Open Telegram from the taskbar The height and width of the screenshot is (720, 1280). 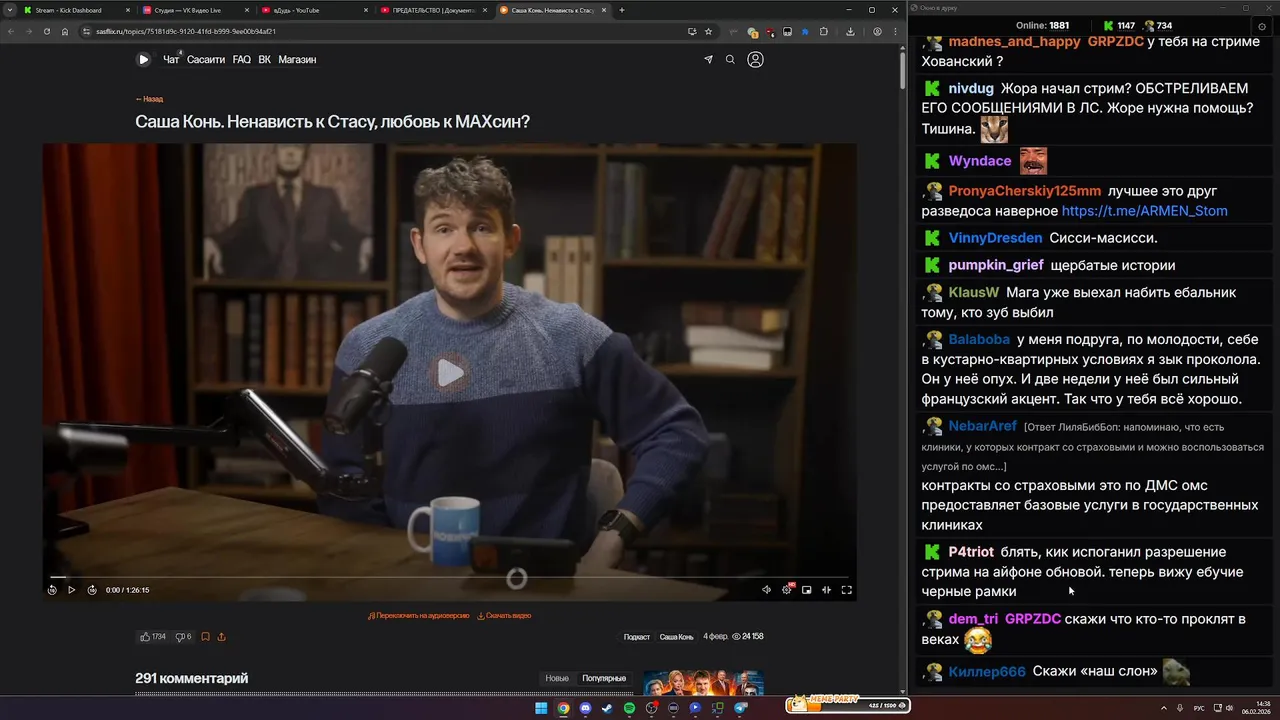(741, 708)
